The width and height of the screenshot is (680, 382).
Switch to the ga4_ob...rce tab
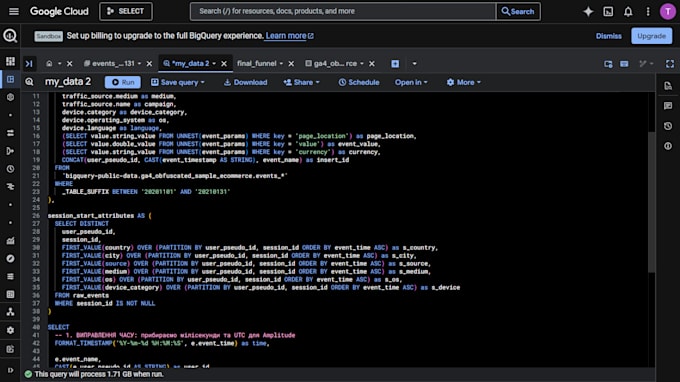click(x=331, y=64)
